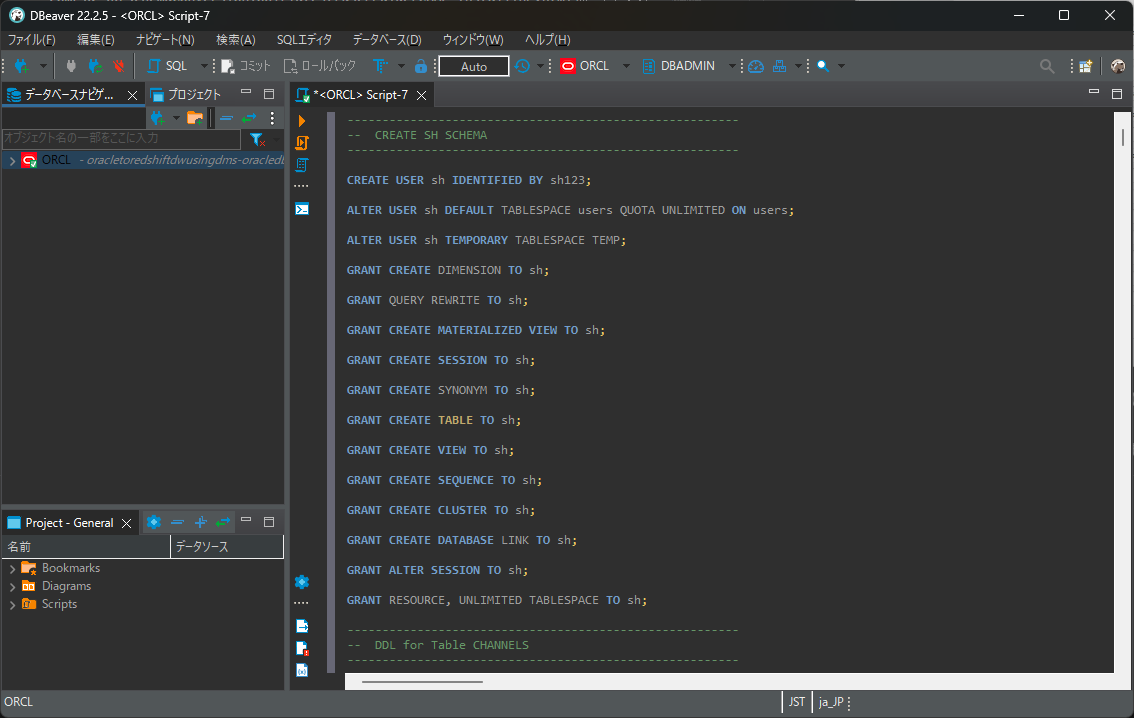Click the export output file-arrow icon
Viewport: 1134px width, 718px height.
pos(302,626)
